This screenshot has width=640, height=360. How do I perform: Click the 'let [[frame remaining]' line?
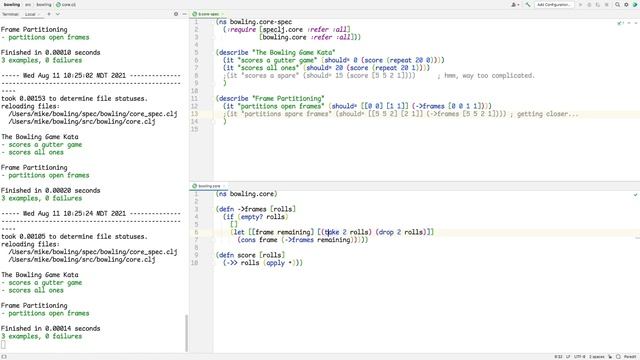[x=332, y=232]
